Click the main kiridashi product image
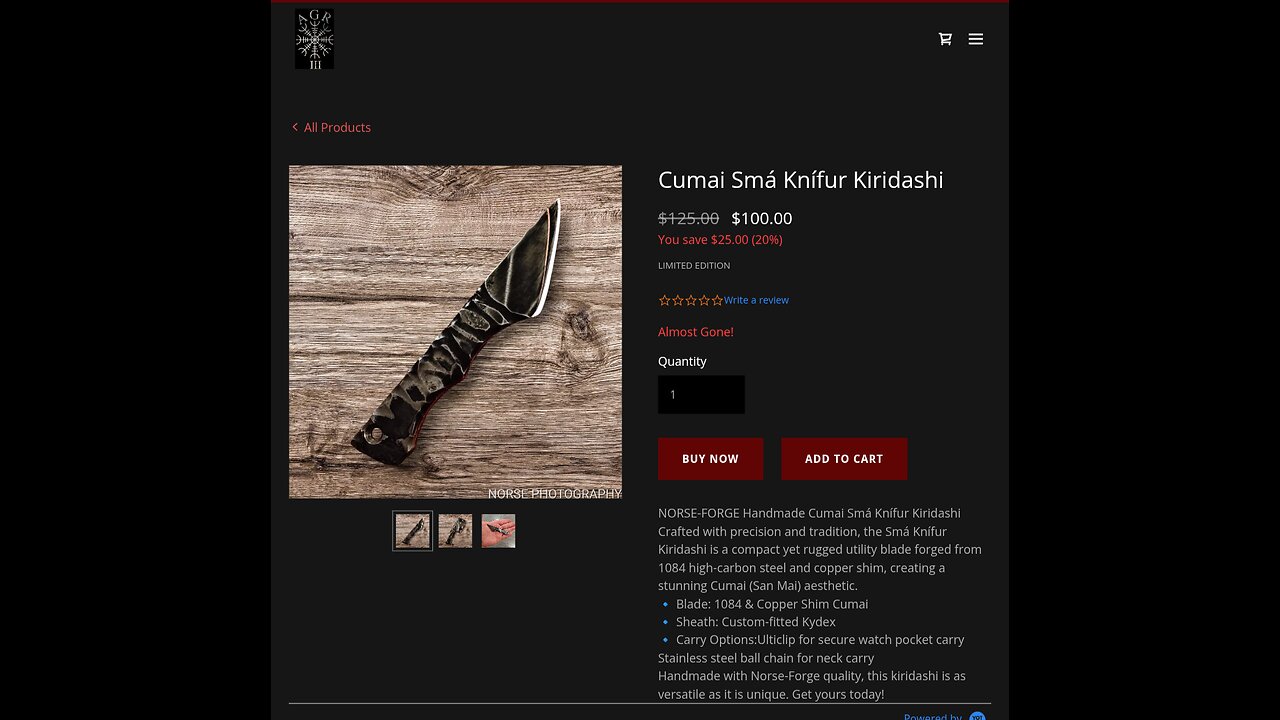Image resolution: width=1280 pixels, height=720 pixels. pyautogui.click(x=455, y=332)
